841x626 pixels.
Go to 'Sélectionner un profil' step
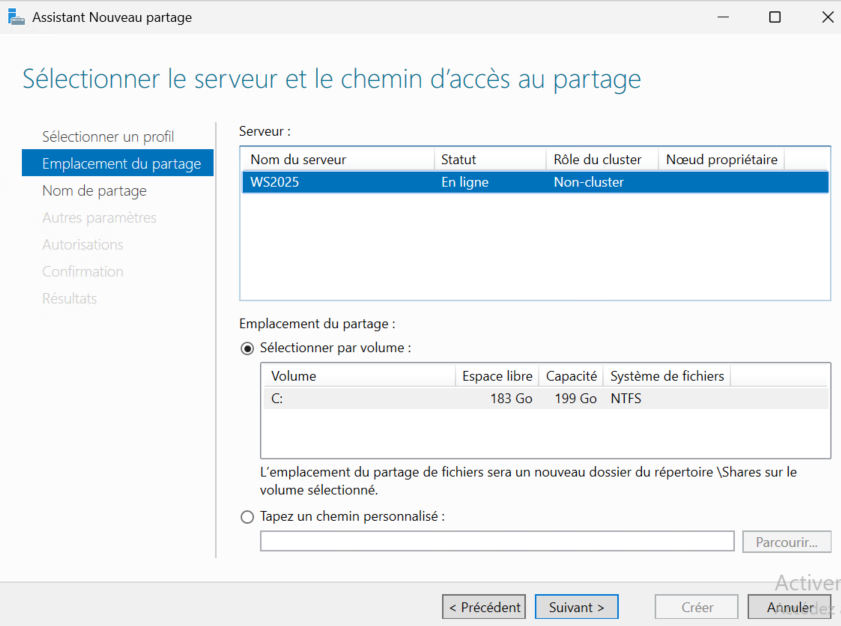108,137
